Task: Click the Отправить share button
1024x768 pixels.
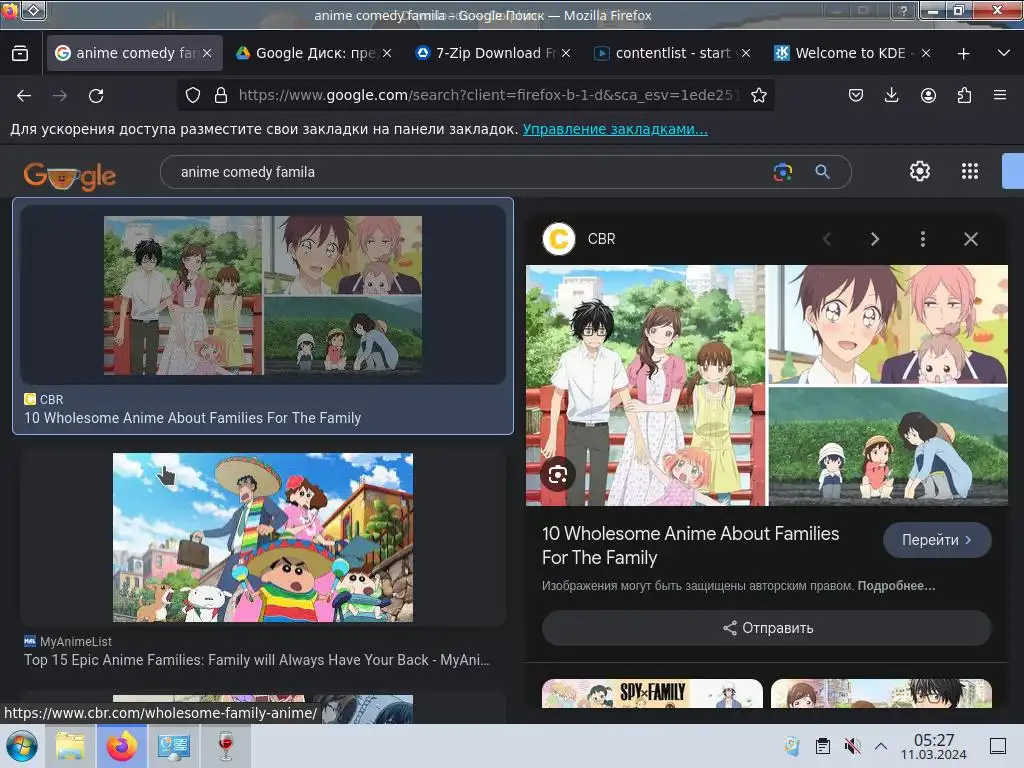Action: [x=767, y=628]
